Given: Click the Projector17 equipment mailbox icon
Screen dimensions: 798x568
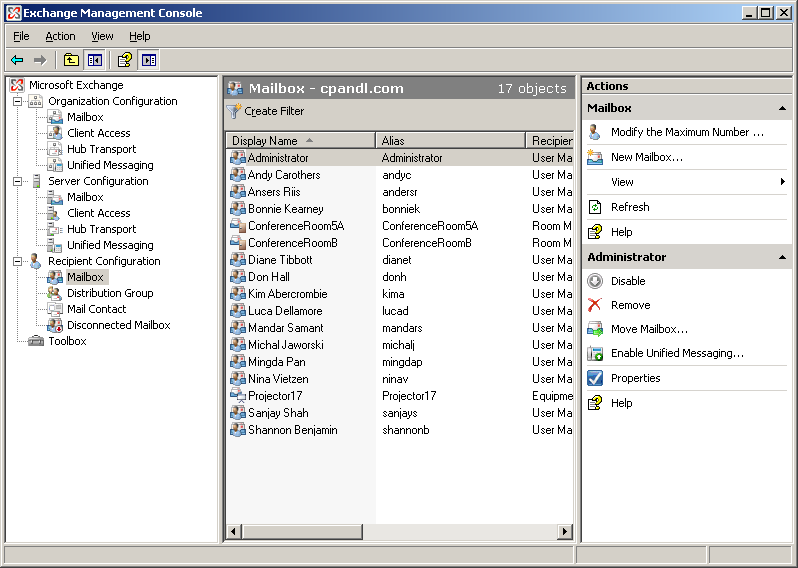Looking at the screenshot, I should point(238,395).
